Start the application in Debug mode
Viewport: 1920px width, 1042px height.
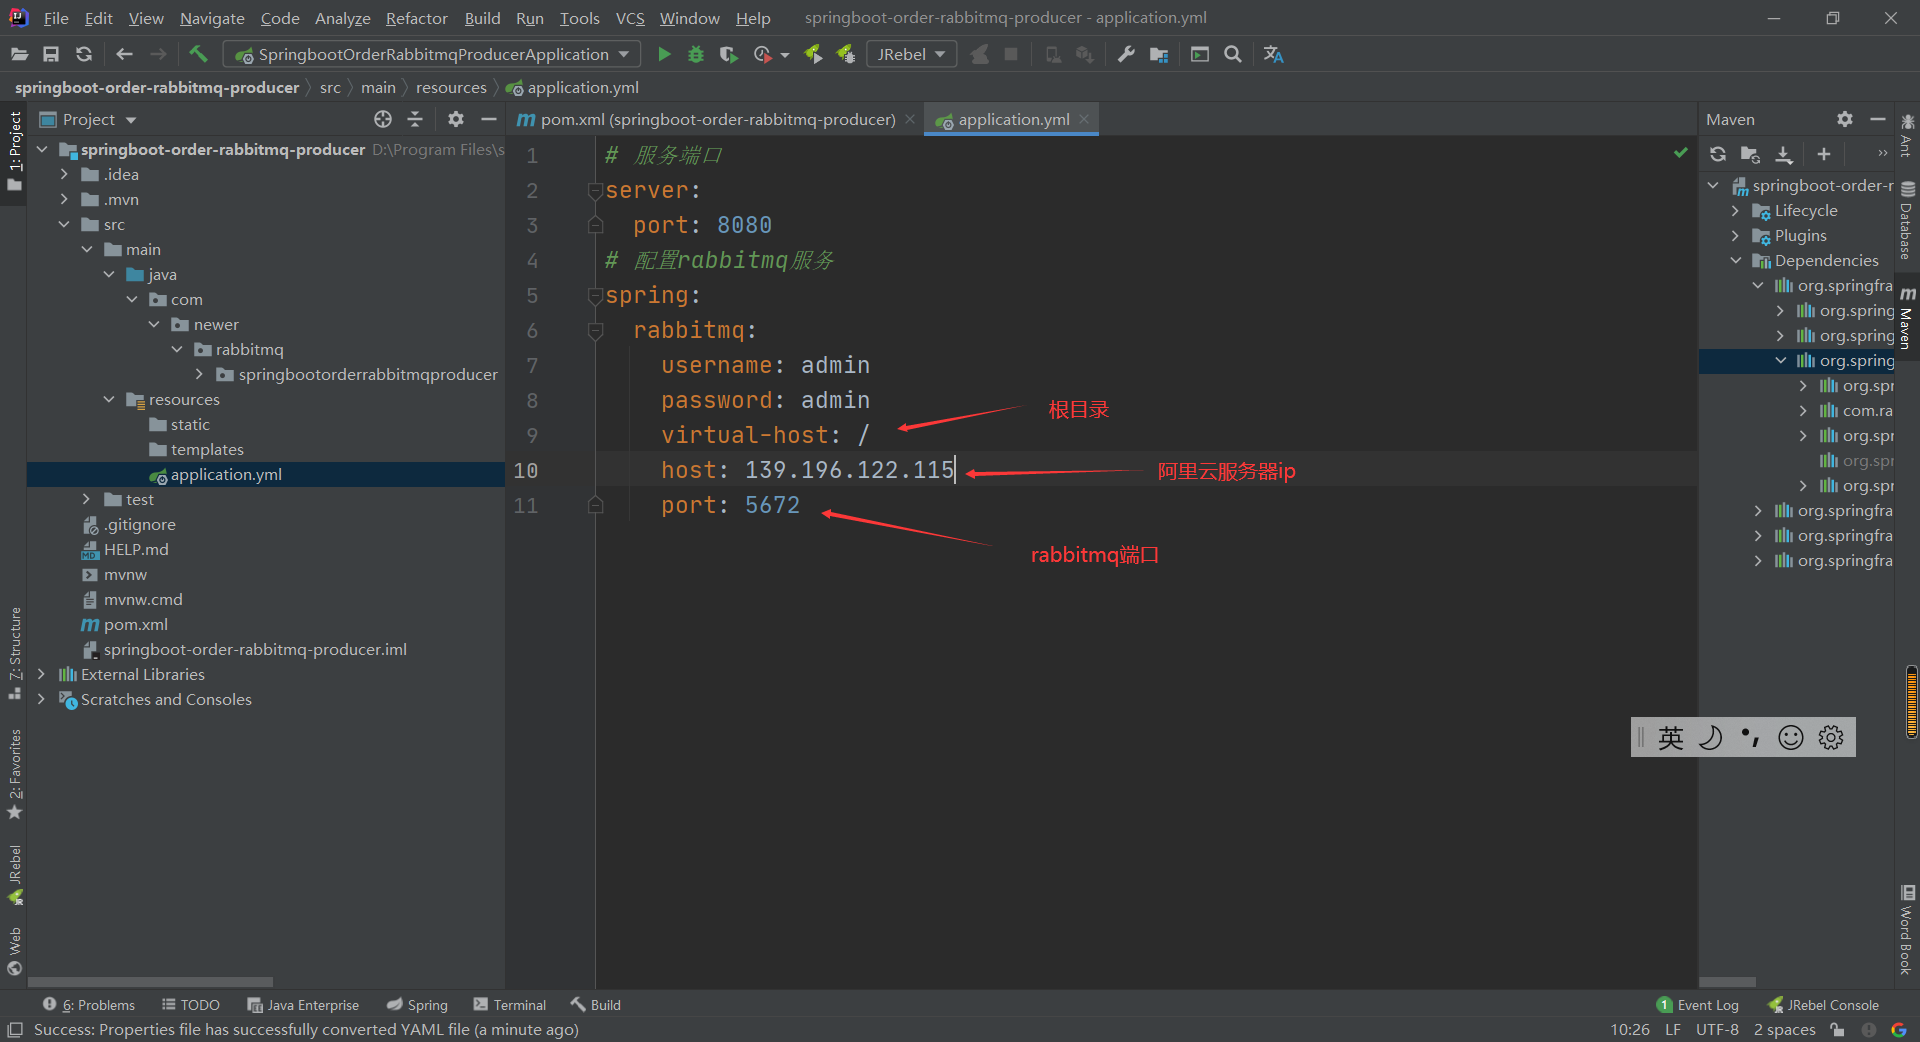696,54
